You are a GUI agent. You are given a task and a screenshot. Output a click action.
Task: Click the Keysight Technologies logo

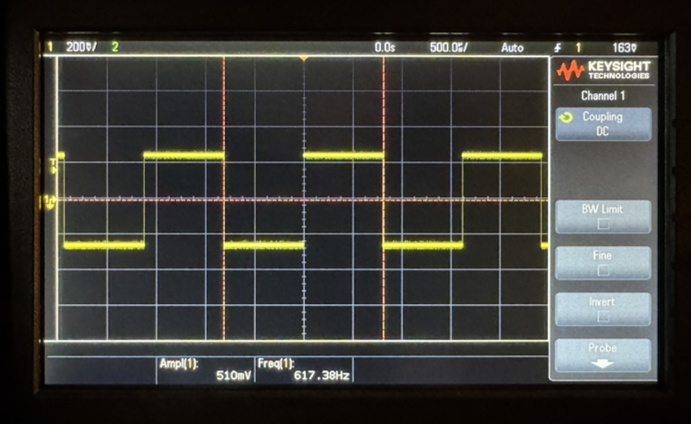coord(603,70)
